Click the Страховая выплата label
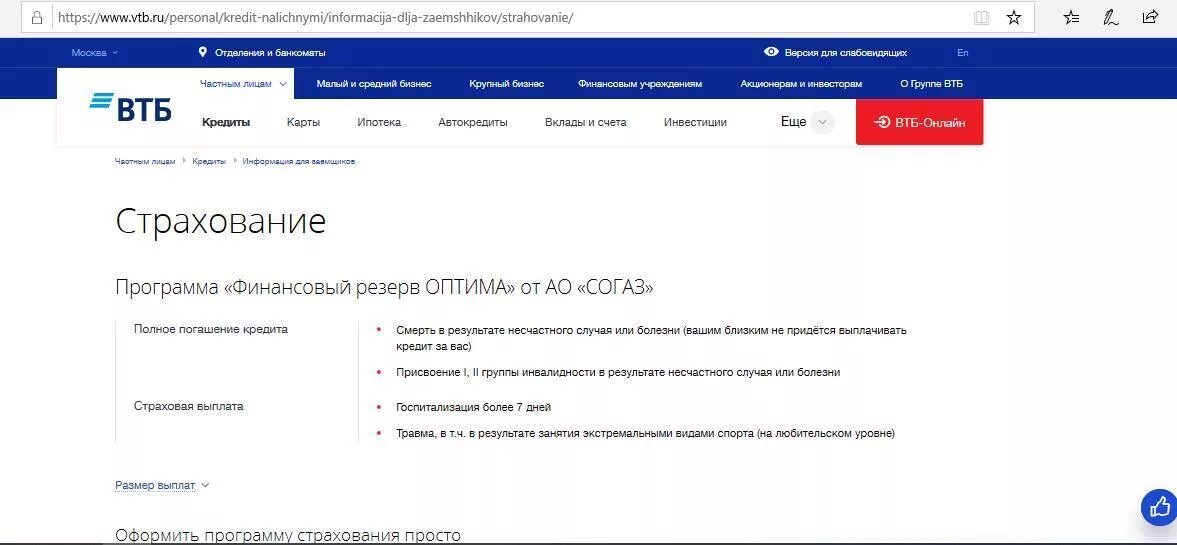This screenshot has height=545, width=1177. pyautogui.click(x=188, y=406)
